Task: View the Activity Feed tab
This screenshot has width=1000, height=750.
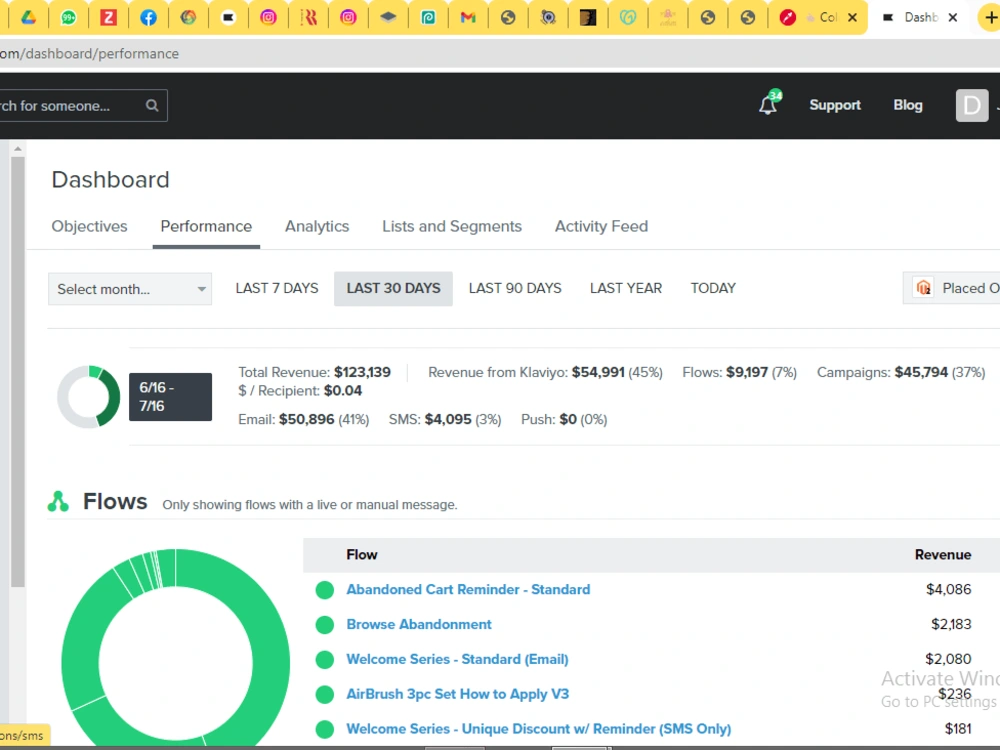Action: tap(601, 226)
